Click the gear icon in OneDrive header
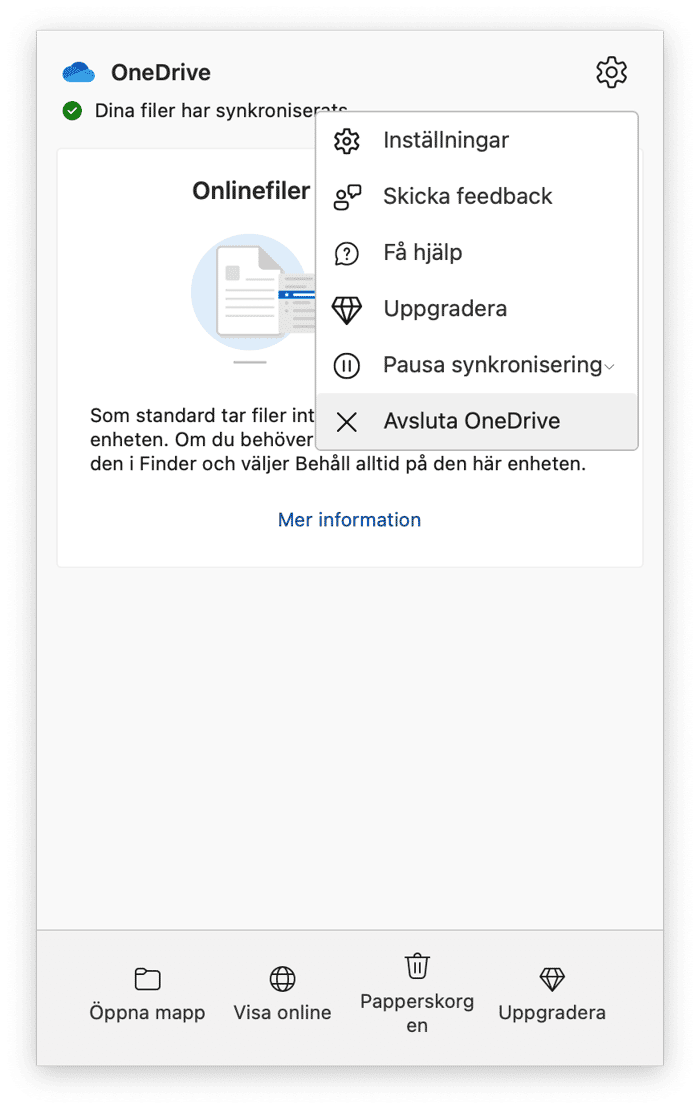 (x=611, y=72)
